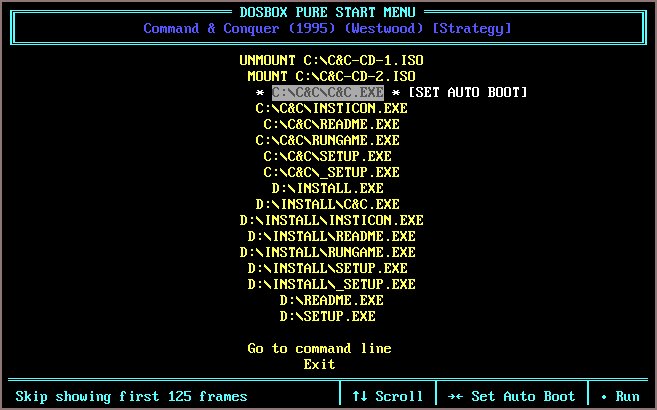The image size is (657, 410).
Task: Select D:\SETUP.EXE entry
Action: [x=327, y=316]
